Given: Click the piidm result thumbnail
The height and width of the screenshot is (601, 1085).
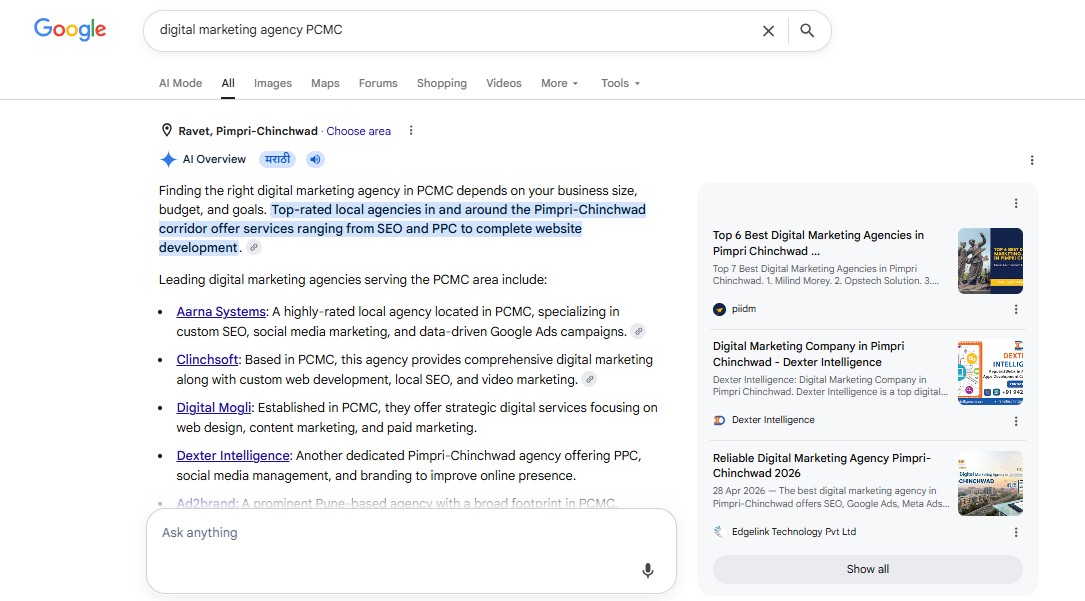Looking at the screenshot, I should tap(990, 261).
